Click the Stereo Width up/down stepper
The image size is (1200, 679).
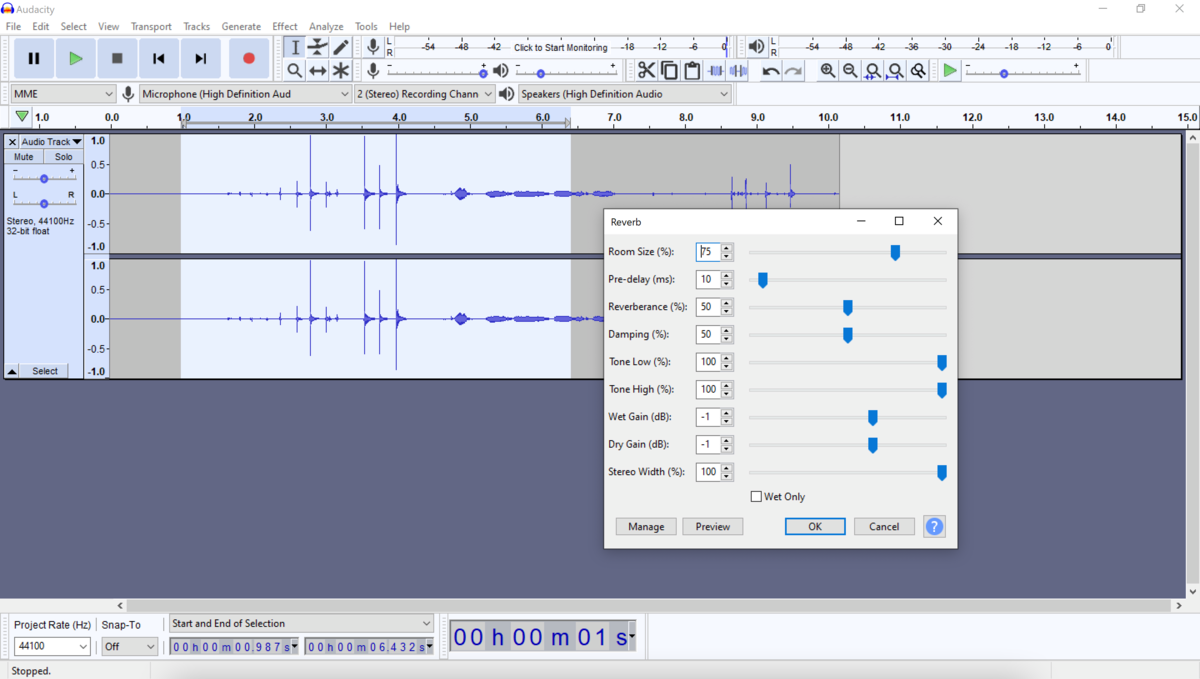(x=727, y=472)
